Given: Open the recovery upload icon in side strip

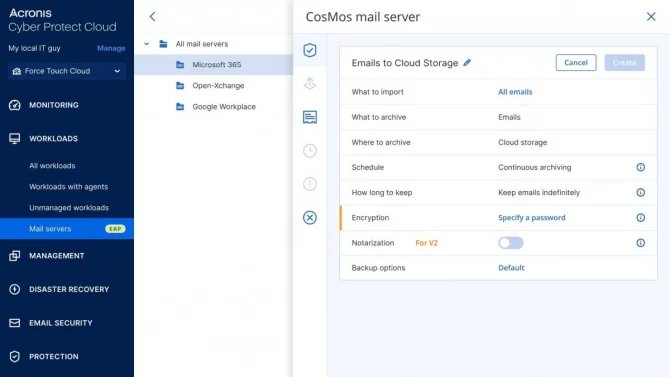Looking at the screenshot, I should point(310,83).
